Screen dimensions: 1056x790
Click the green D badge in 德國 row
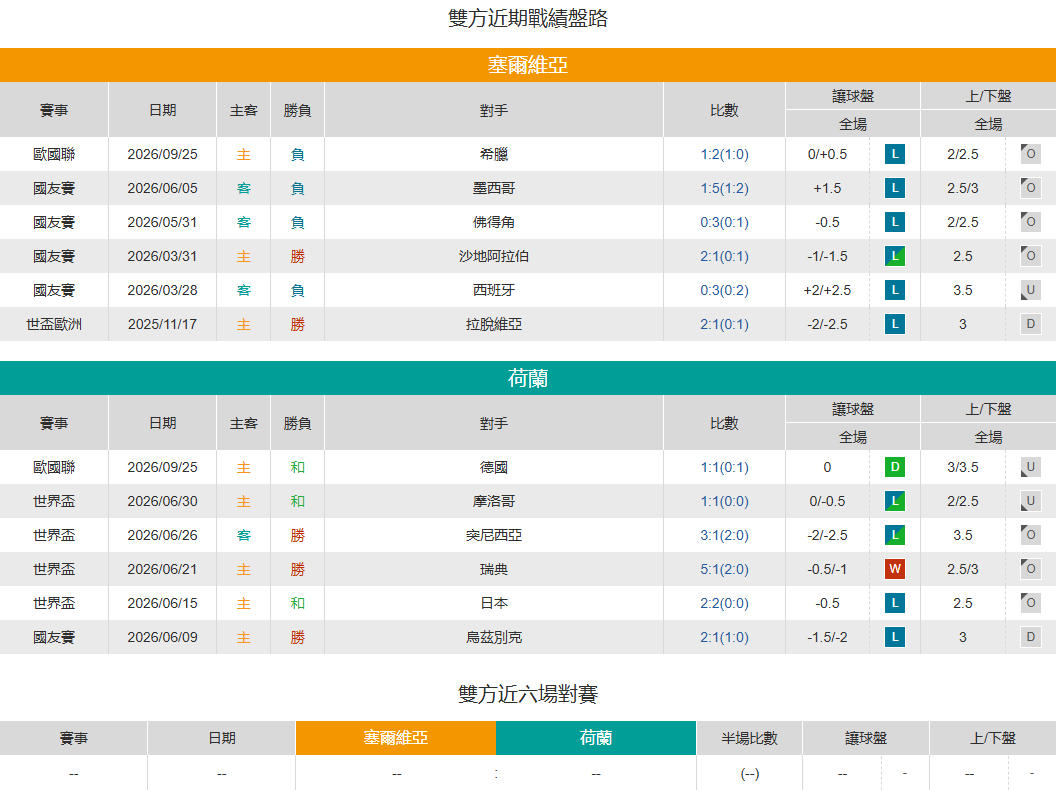[894, 467]
